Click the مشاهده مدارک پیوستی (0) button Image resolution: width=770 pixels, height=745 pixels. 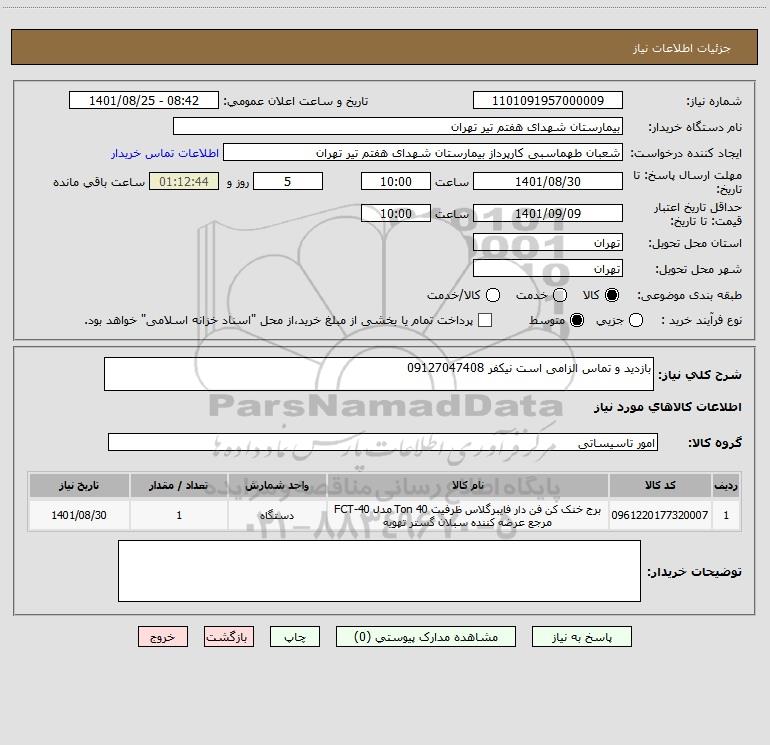tap(426, 637)
